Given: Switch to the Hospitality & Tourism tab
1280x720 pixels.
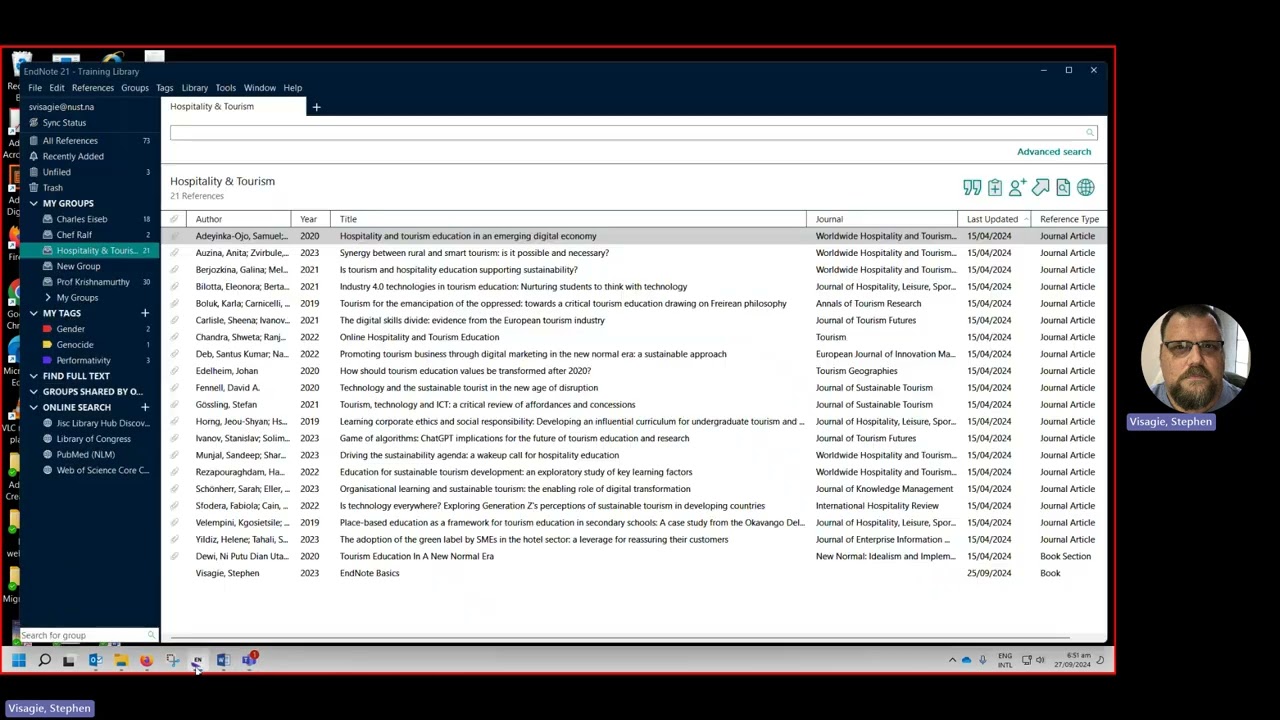Looking at the screenshot, I should pos(233,107).
